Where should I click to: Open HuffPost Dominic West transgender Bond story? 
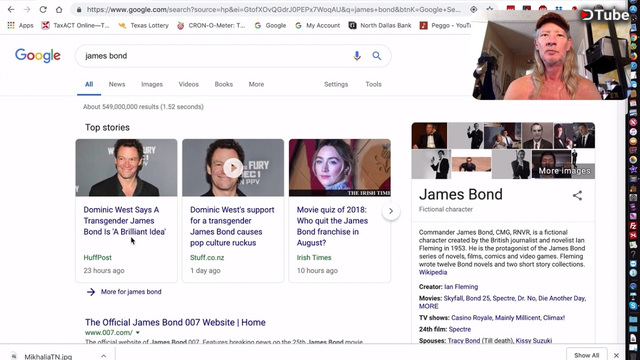124,221
